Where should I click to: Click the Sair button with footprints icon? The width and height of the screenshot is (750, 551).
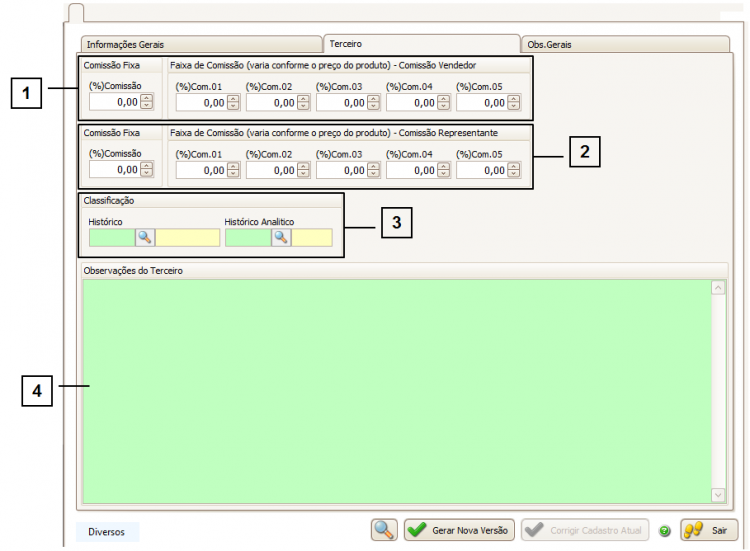(x=709, y=530)
